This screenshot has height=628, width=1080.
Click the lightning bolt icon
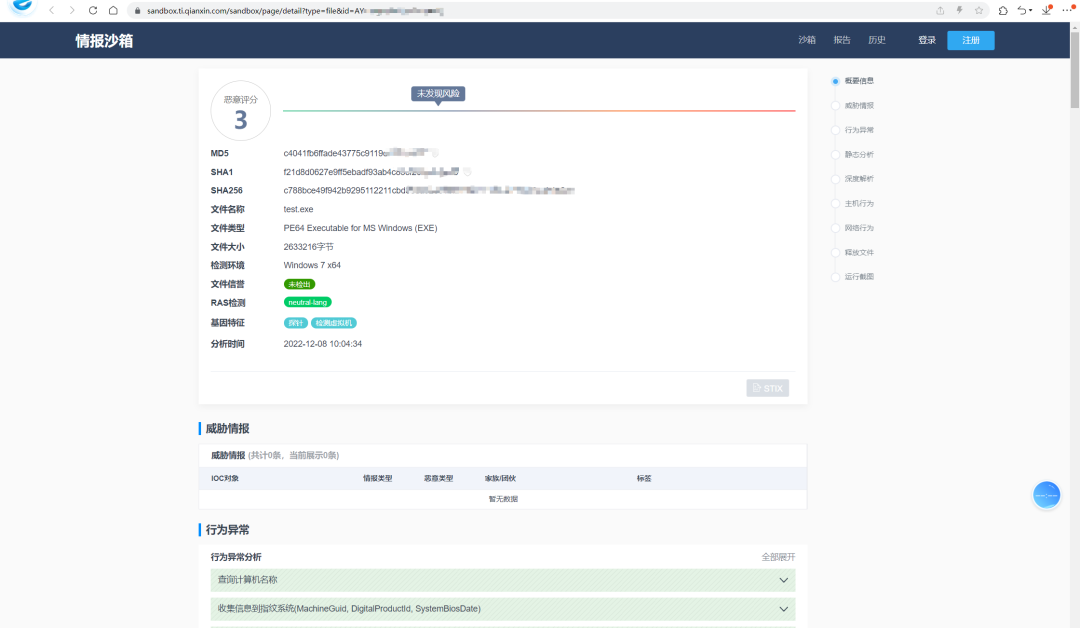tap(959, 10)
